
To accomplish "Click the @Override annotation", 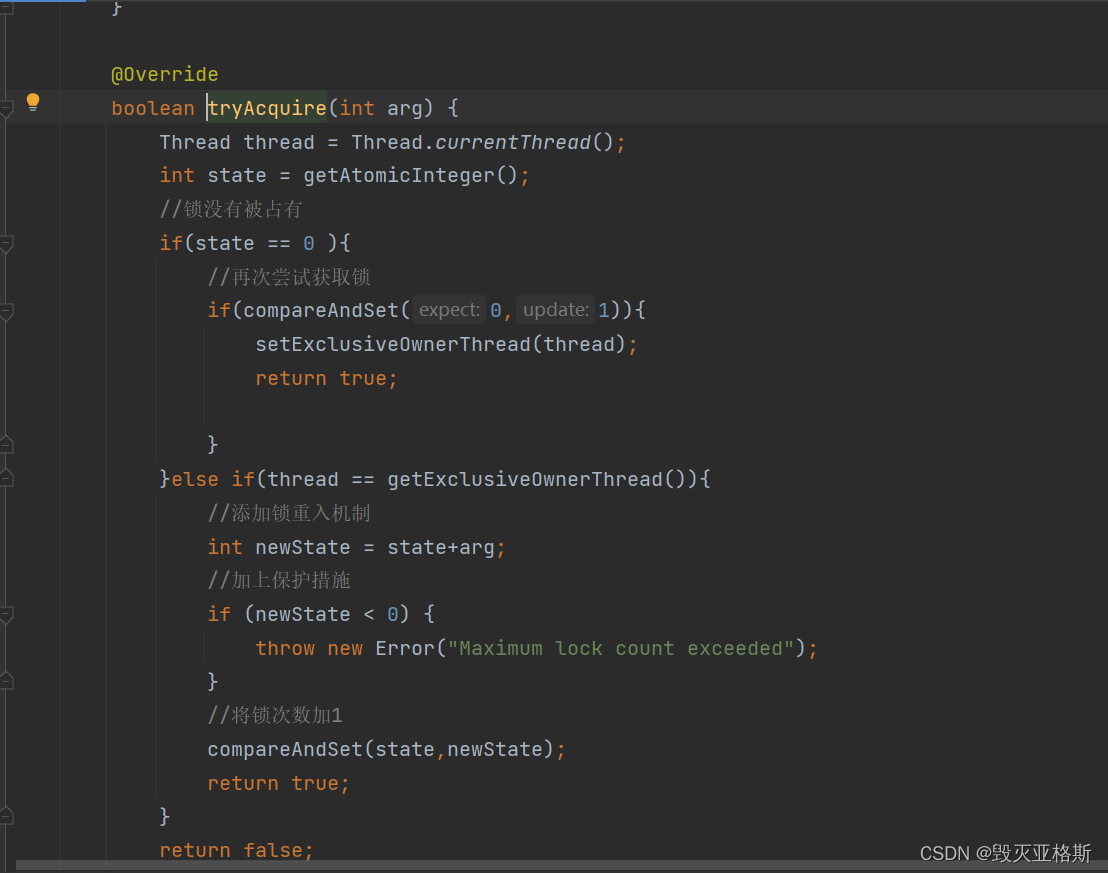I will (165, 74).
